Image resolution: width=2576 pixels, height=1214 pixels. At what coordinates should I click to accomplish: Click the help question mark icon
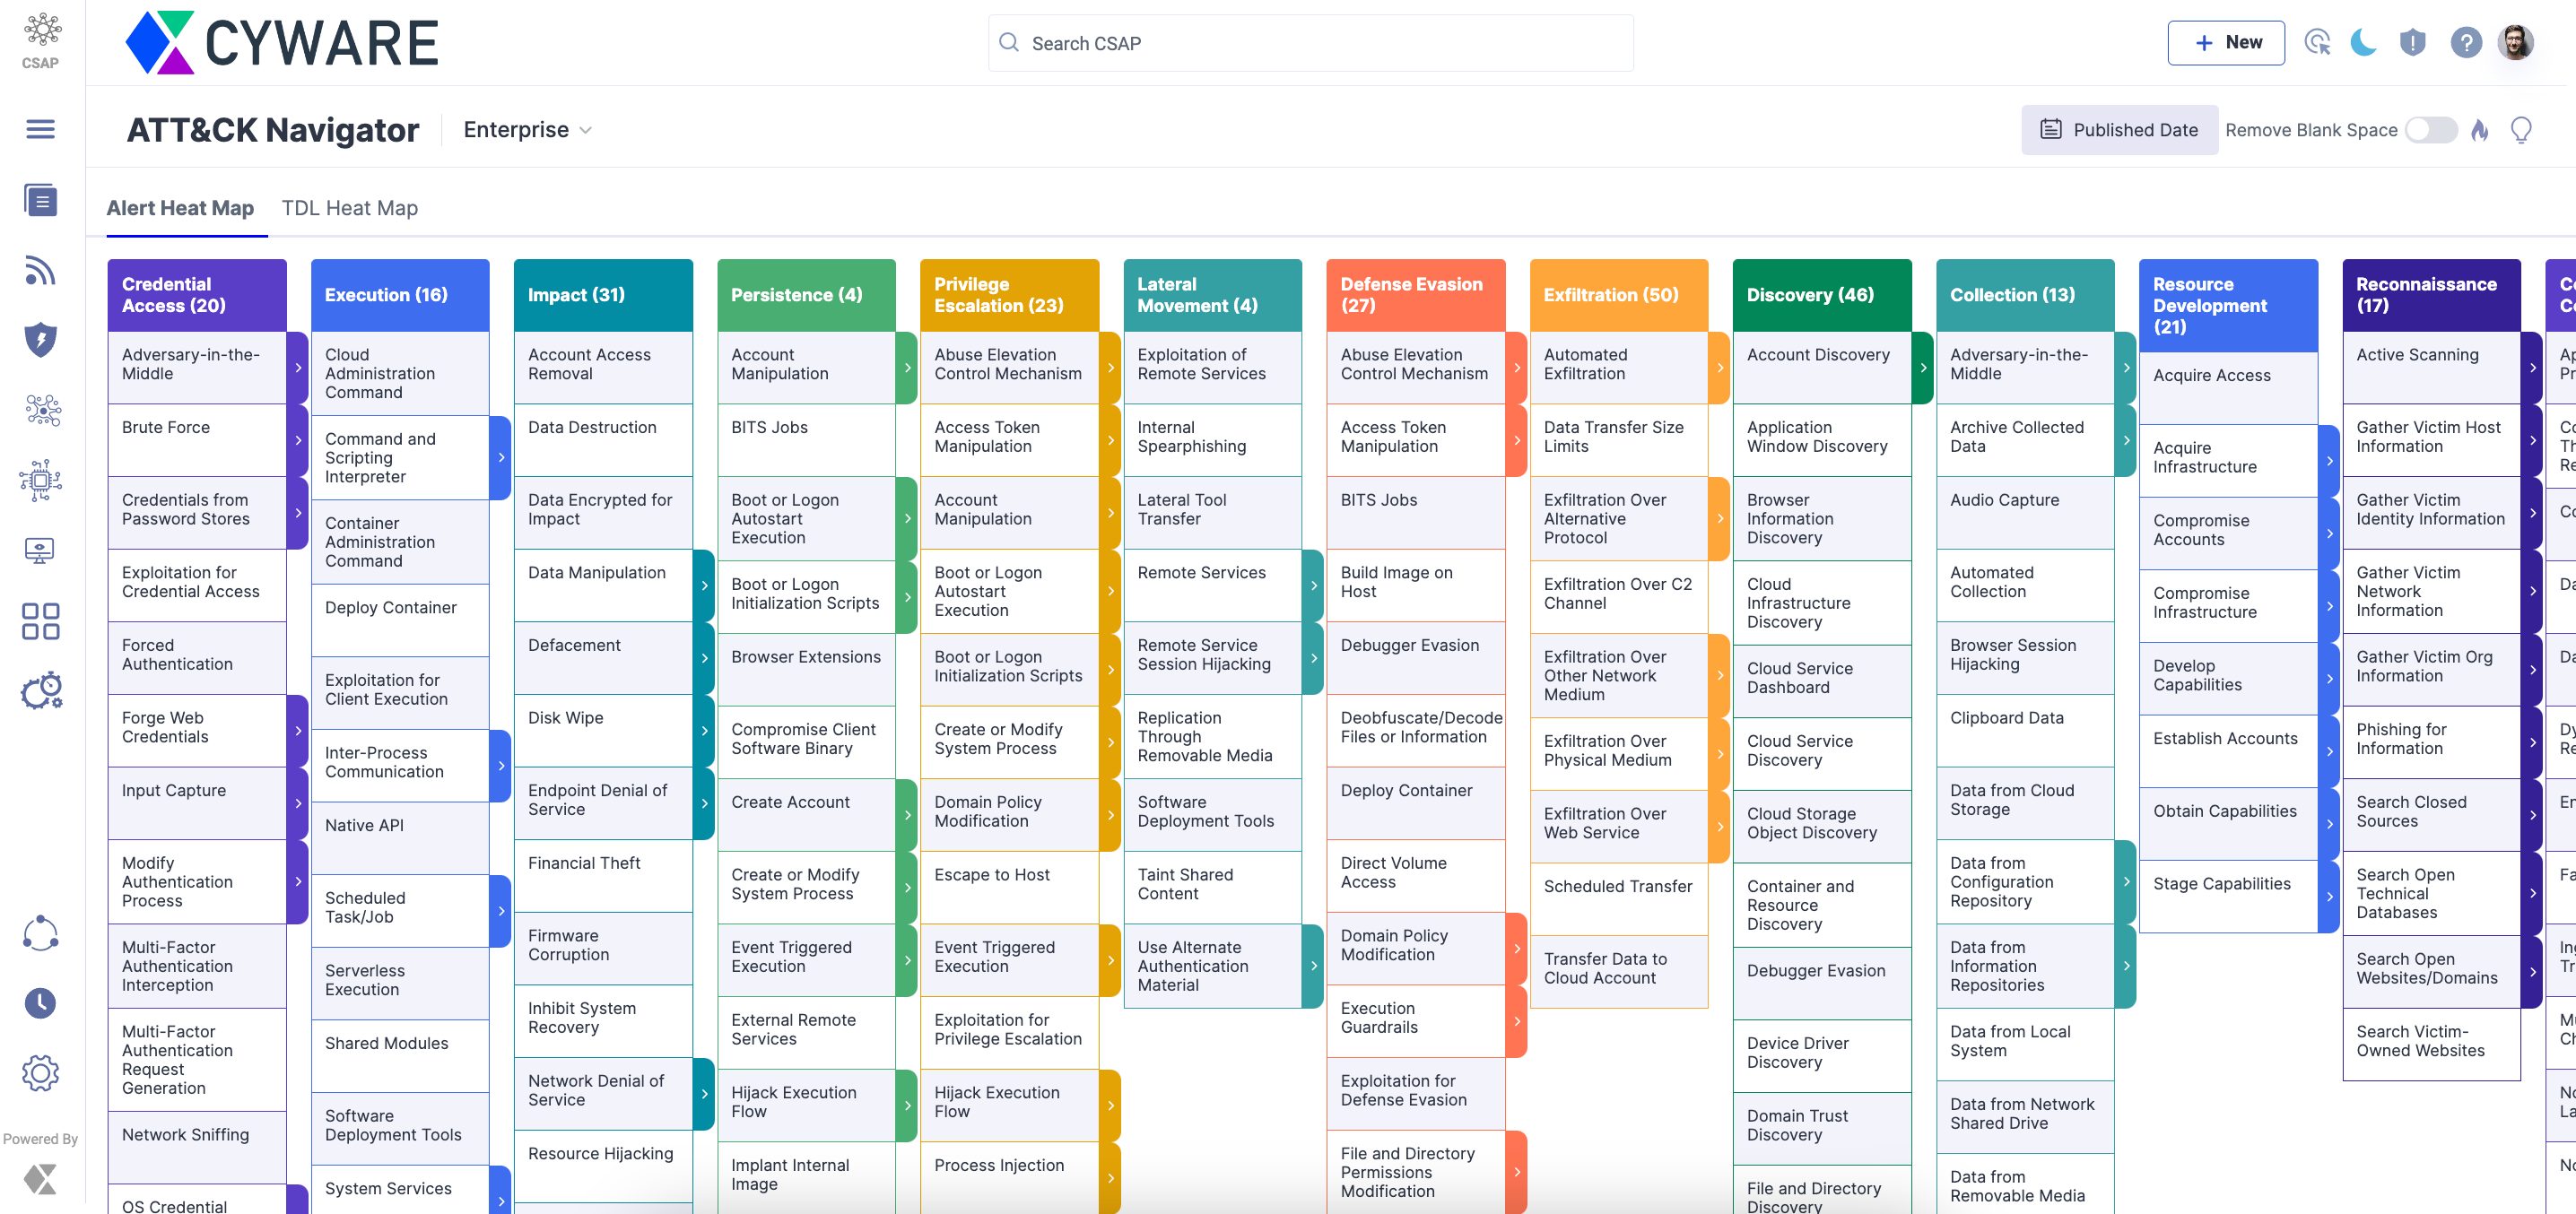click(x=2465, y=42)
